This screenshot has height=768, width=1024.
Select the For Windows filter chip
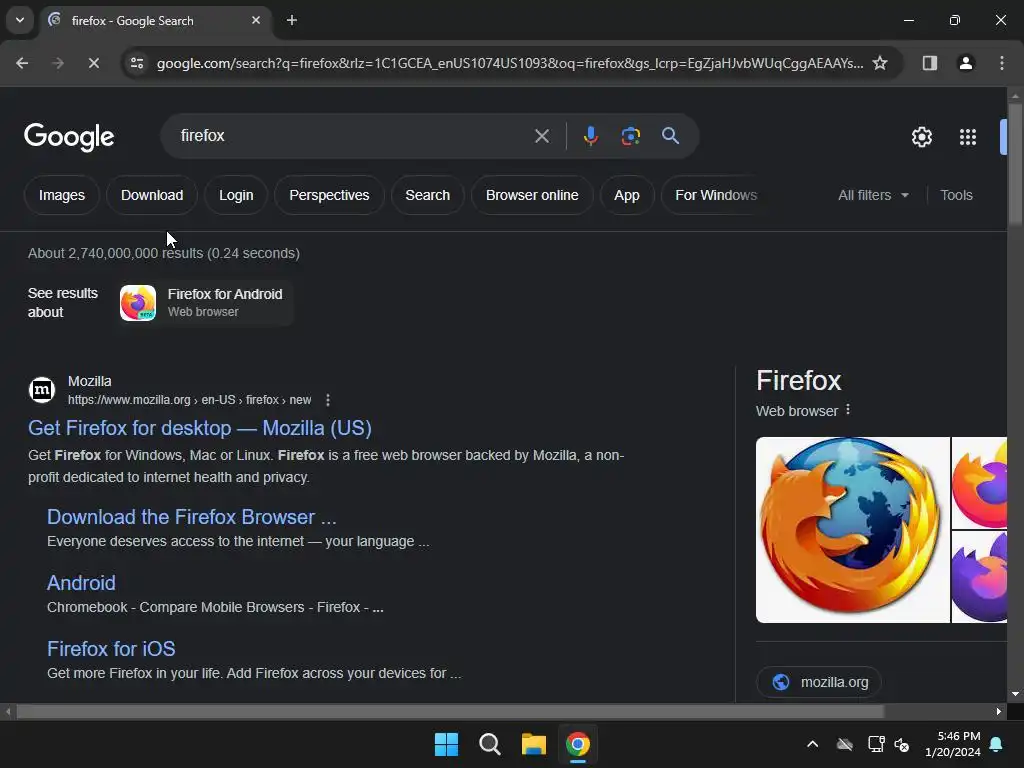[716, 195]
